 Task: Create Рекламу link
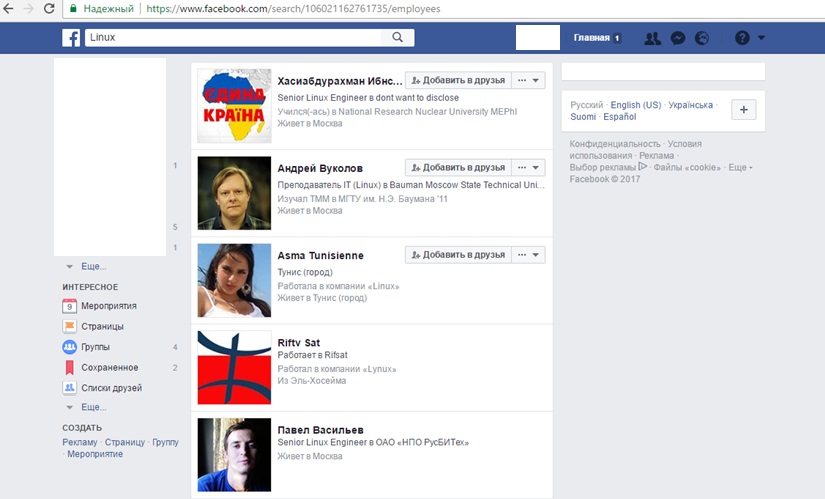[80, 442]
